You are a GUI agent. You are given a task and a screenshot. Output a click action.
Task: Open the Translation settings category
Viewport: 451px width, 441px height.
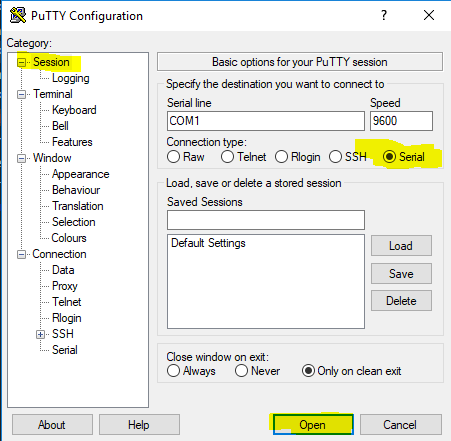click(x=78, y=206)
